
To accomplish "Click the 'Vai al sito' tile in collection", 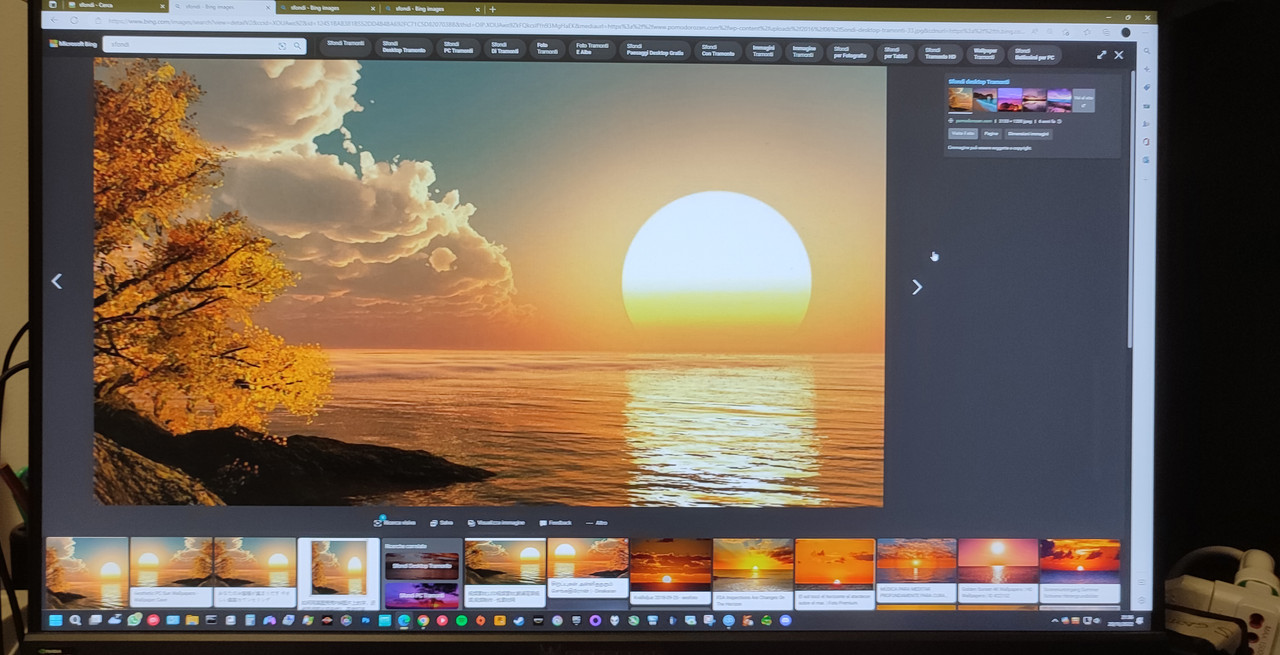I will (x=1084, y=100).
